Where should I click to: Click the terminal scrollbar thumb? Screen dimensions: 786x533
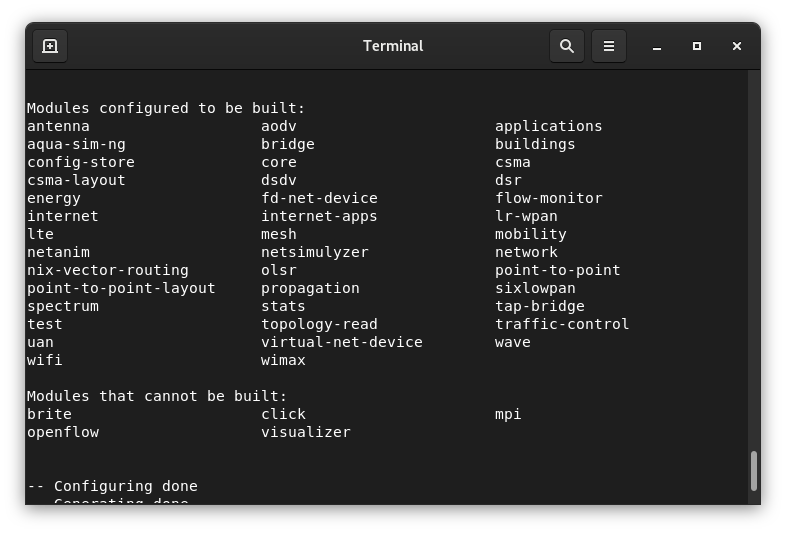pos(753,471)
